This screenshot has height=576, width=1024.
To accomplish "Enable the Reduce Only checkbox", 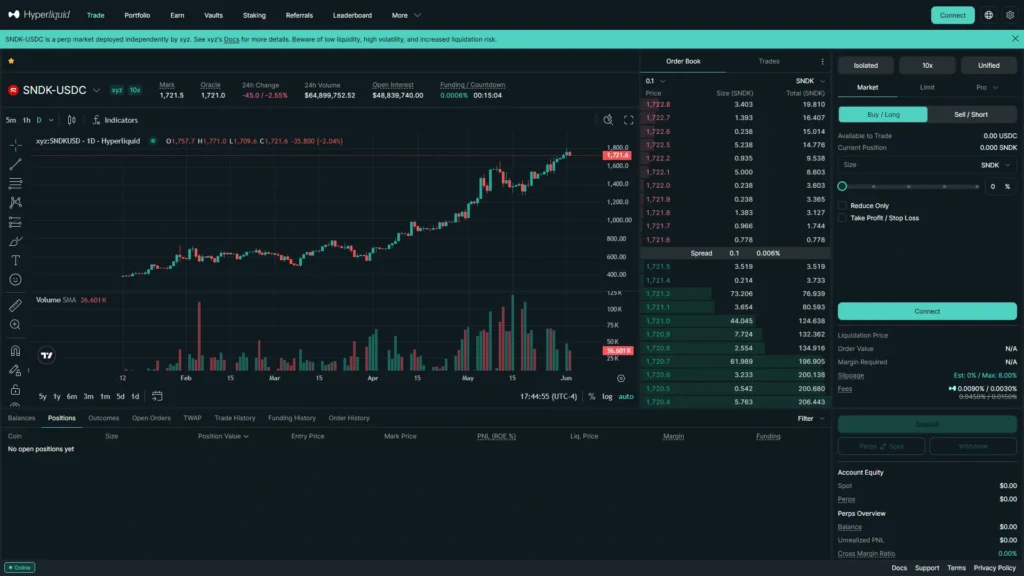I will click(842, 206).
